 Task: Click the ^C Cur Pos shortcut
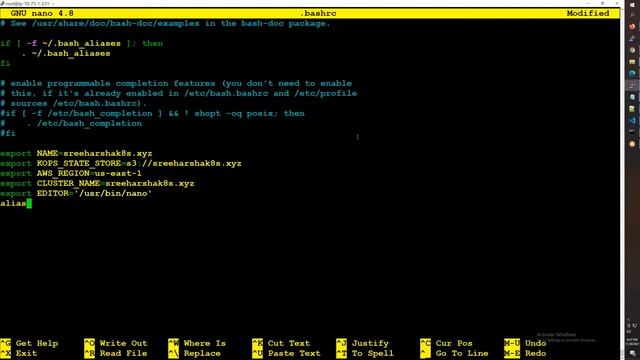447,343
